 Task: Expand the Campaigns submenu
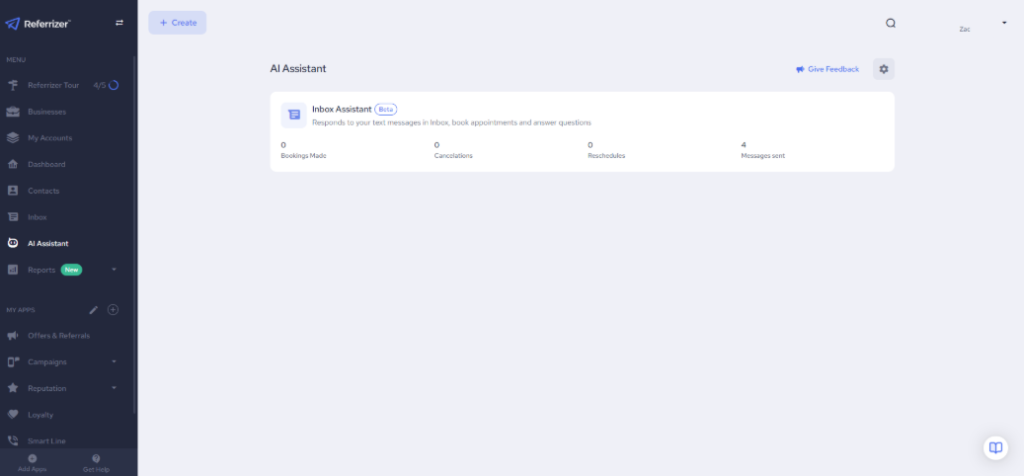pos(114,361)
